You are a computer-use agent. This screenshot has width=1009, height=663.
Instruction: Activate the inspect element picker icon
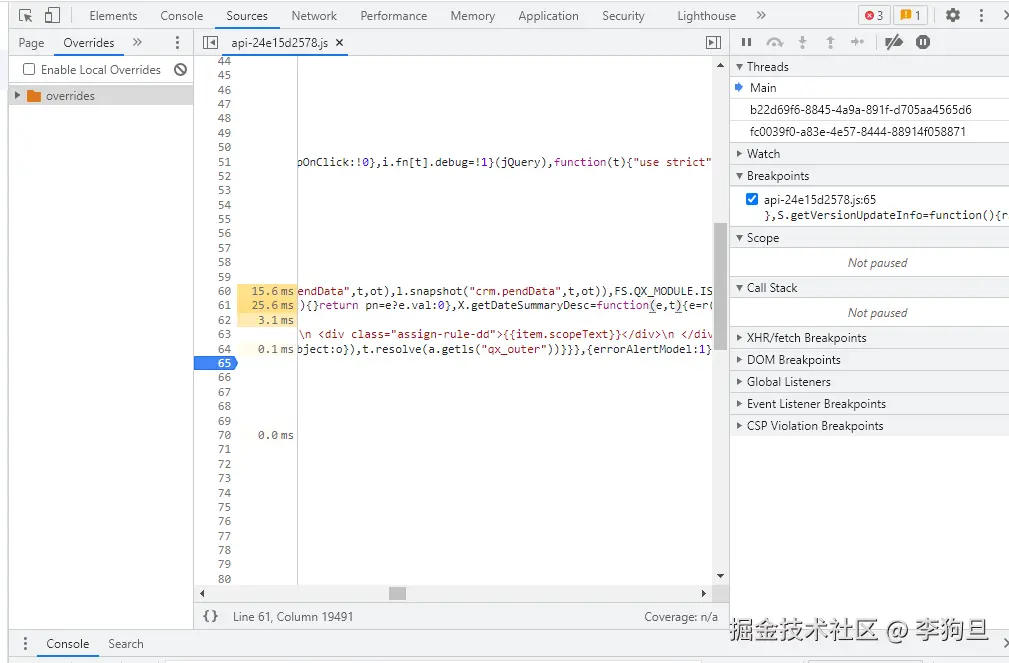coord(26,15)
